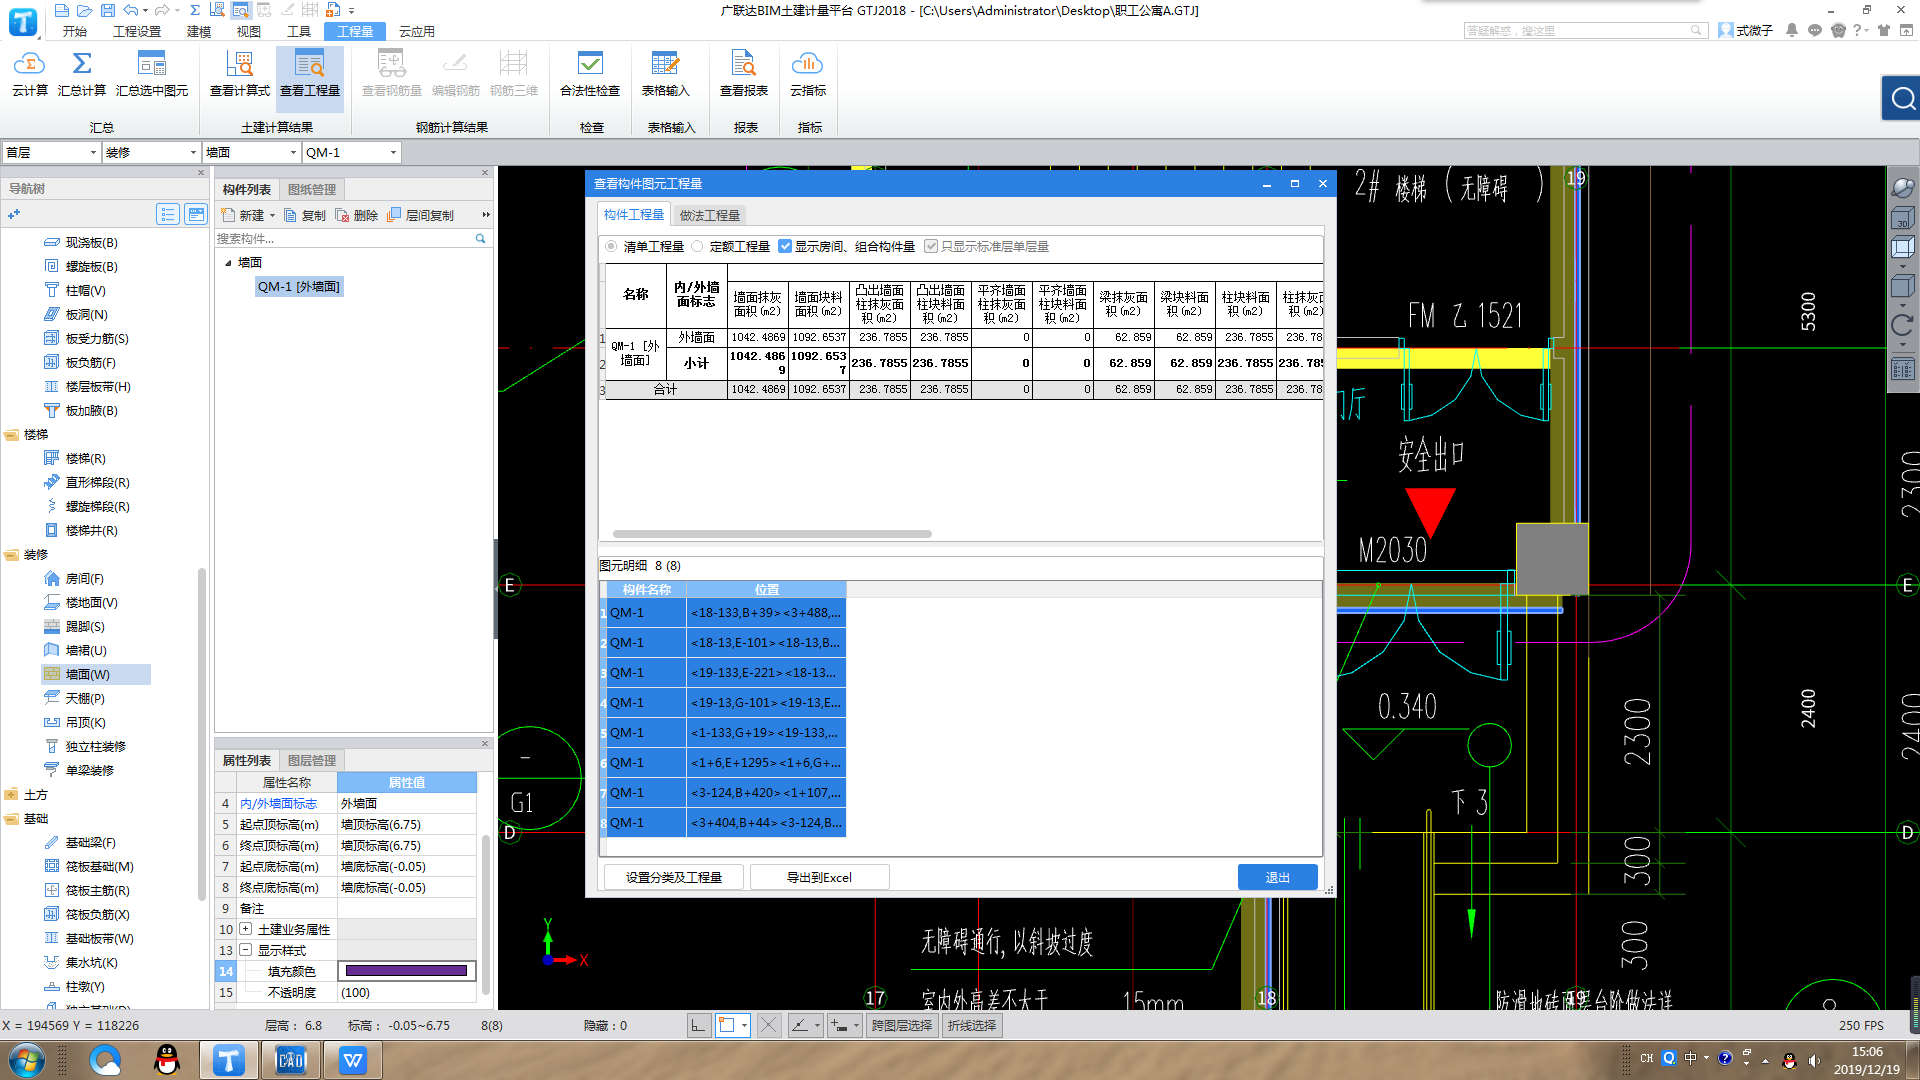This screenshot has width=1920, height=1080.
Task: Switch to the 图层管理 tab
Action: 312,760
